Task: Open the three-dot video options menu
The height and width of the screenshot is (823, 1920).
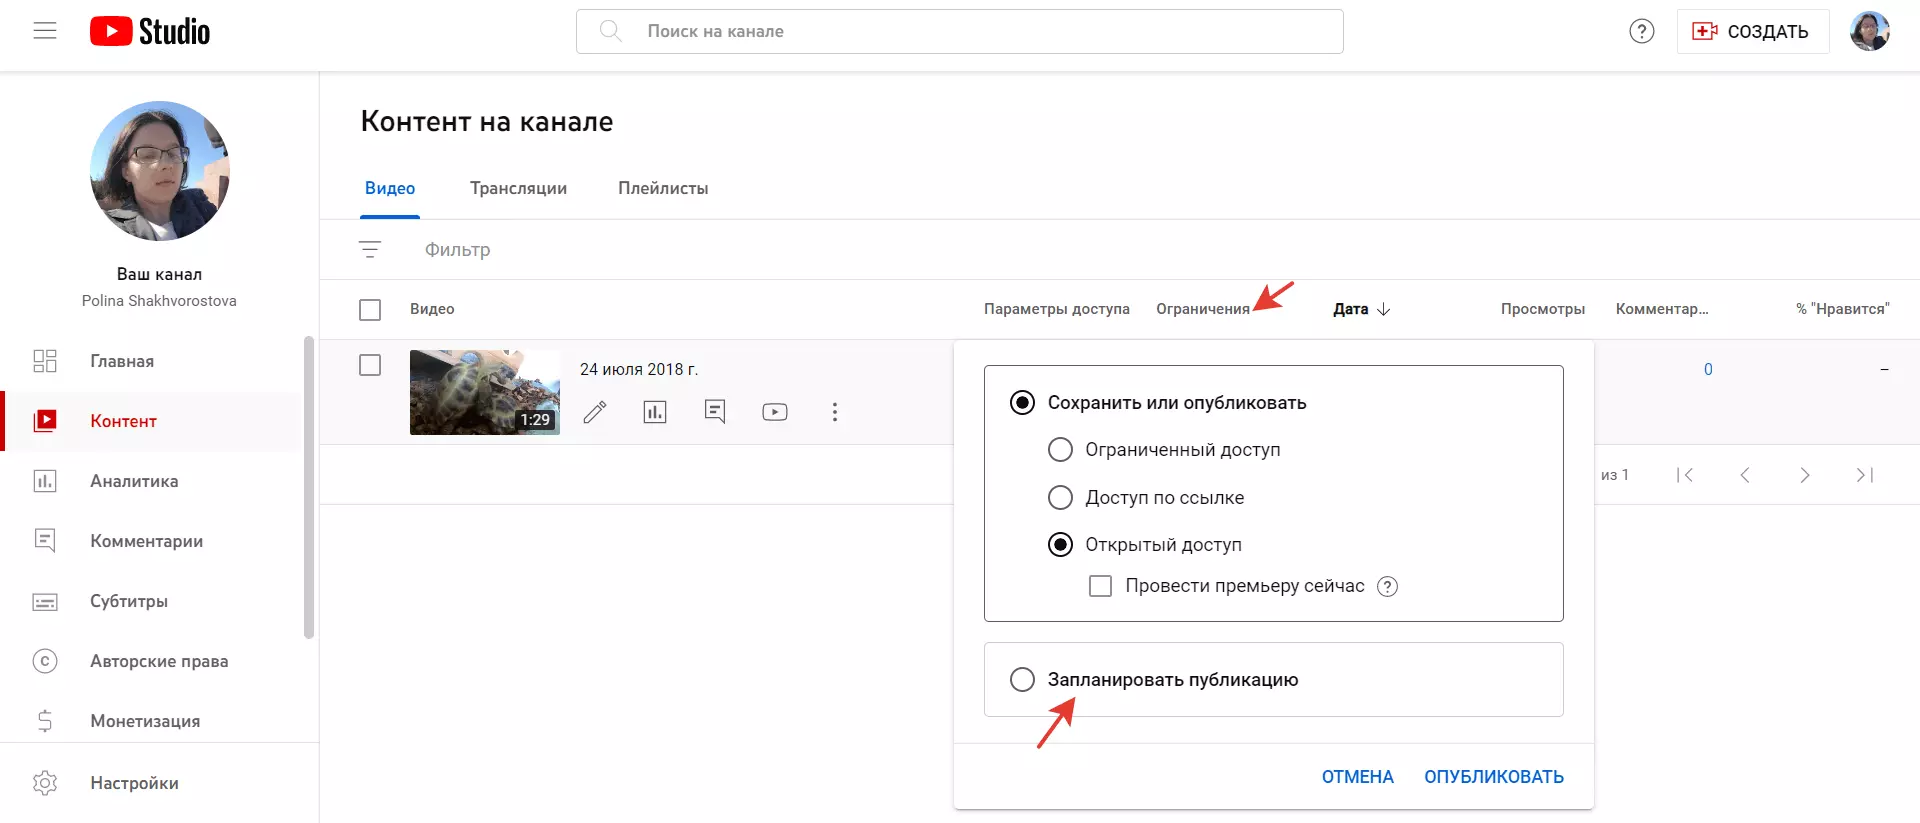Action: [x=835, y=412]
